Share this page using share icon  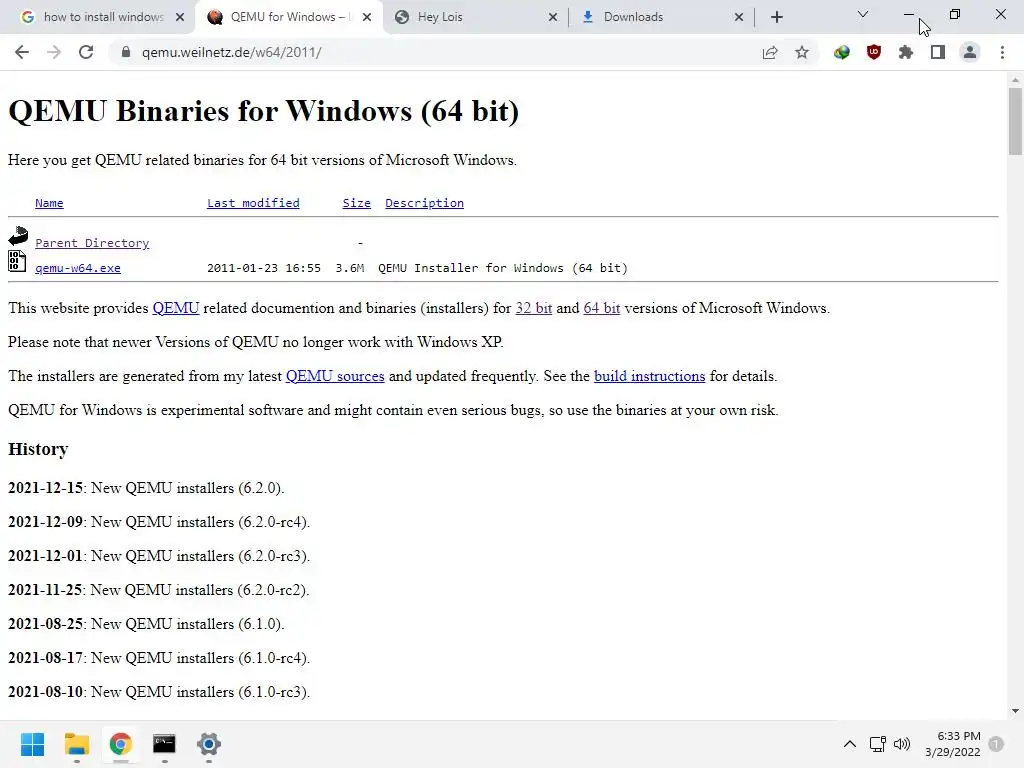pyautogui.click(x=770, y=52)
